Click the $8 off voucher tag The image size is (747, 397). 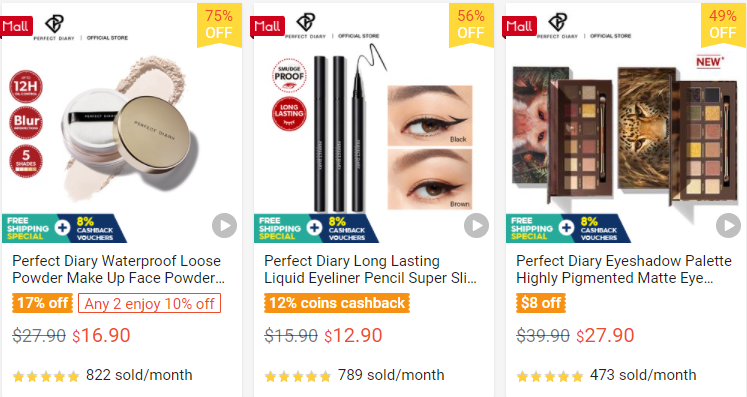pos(541,303)
